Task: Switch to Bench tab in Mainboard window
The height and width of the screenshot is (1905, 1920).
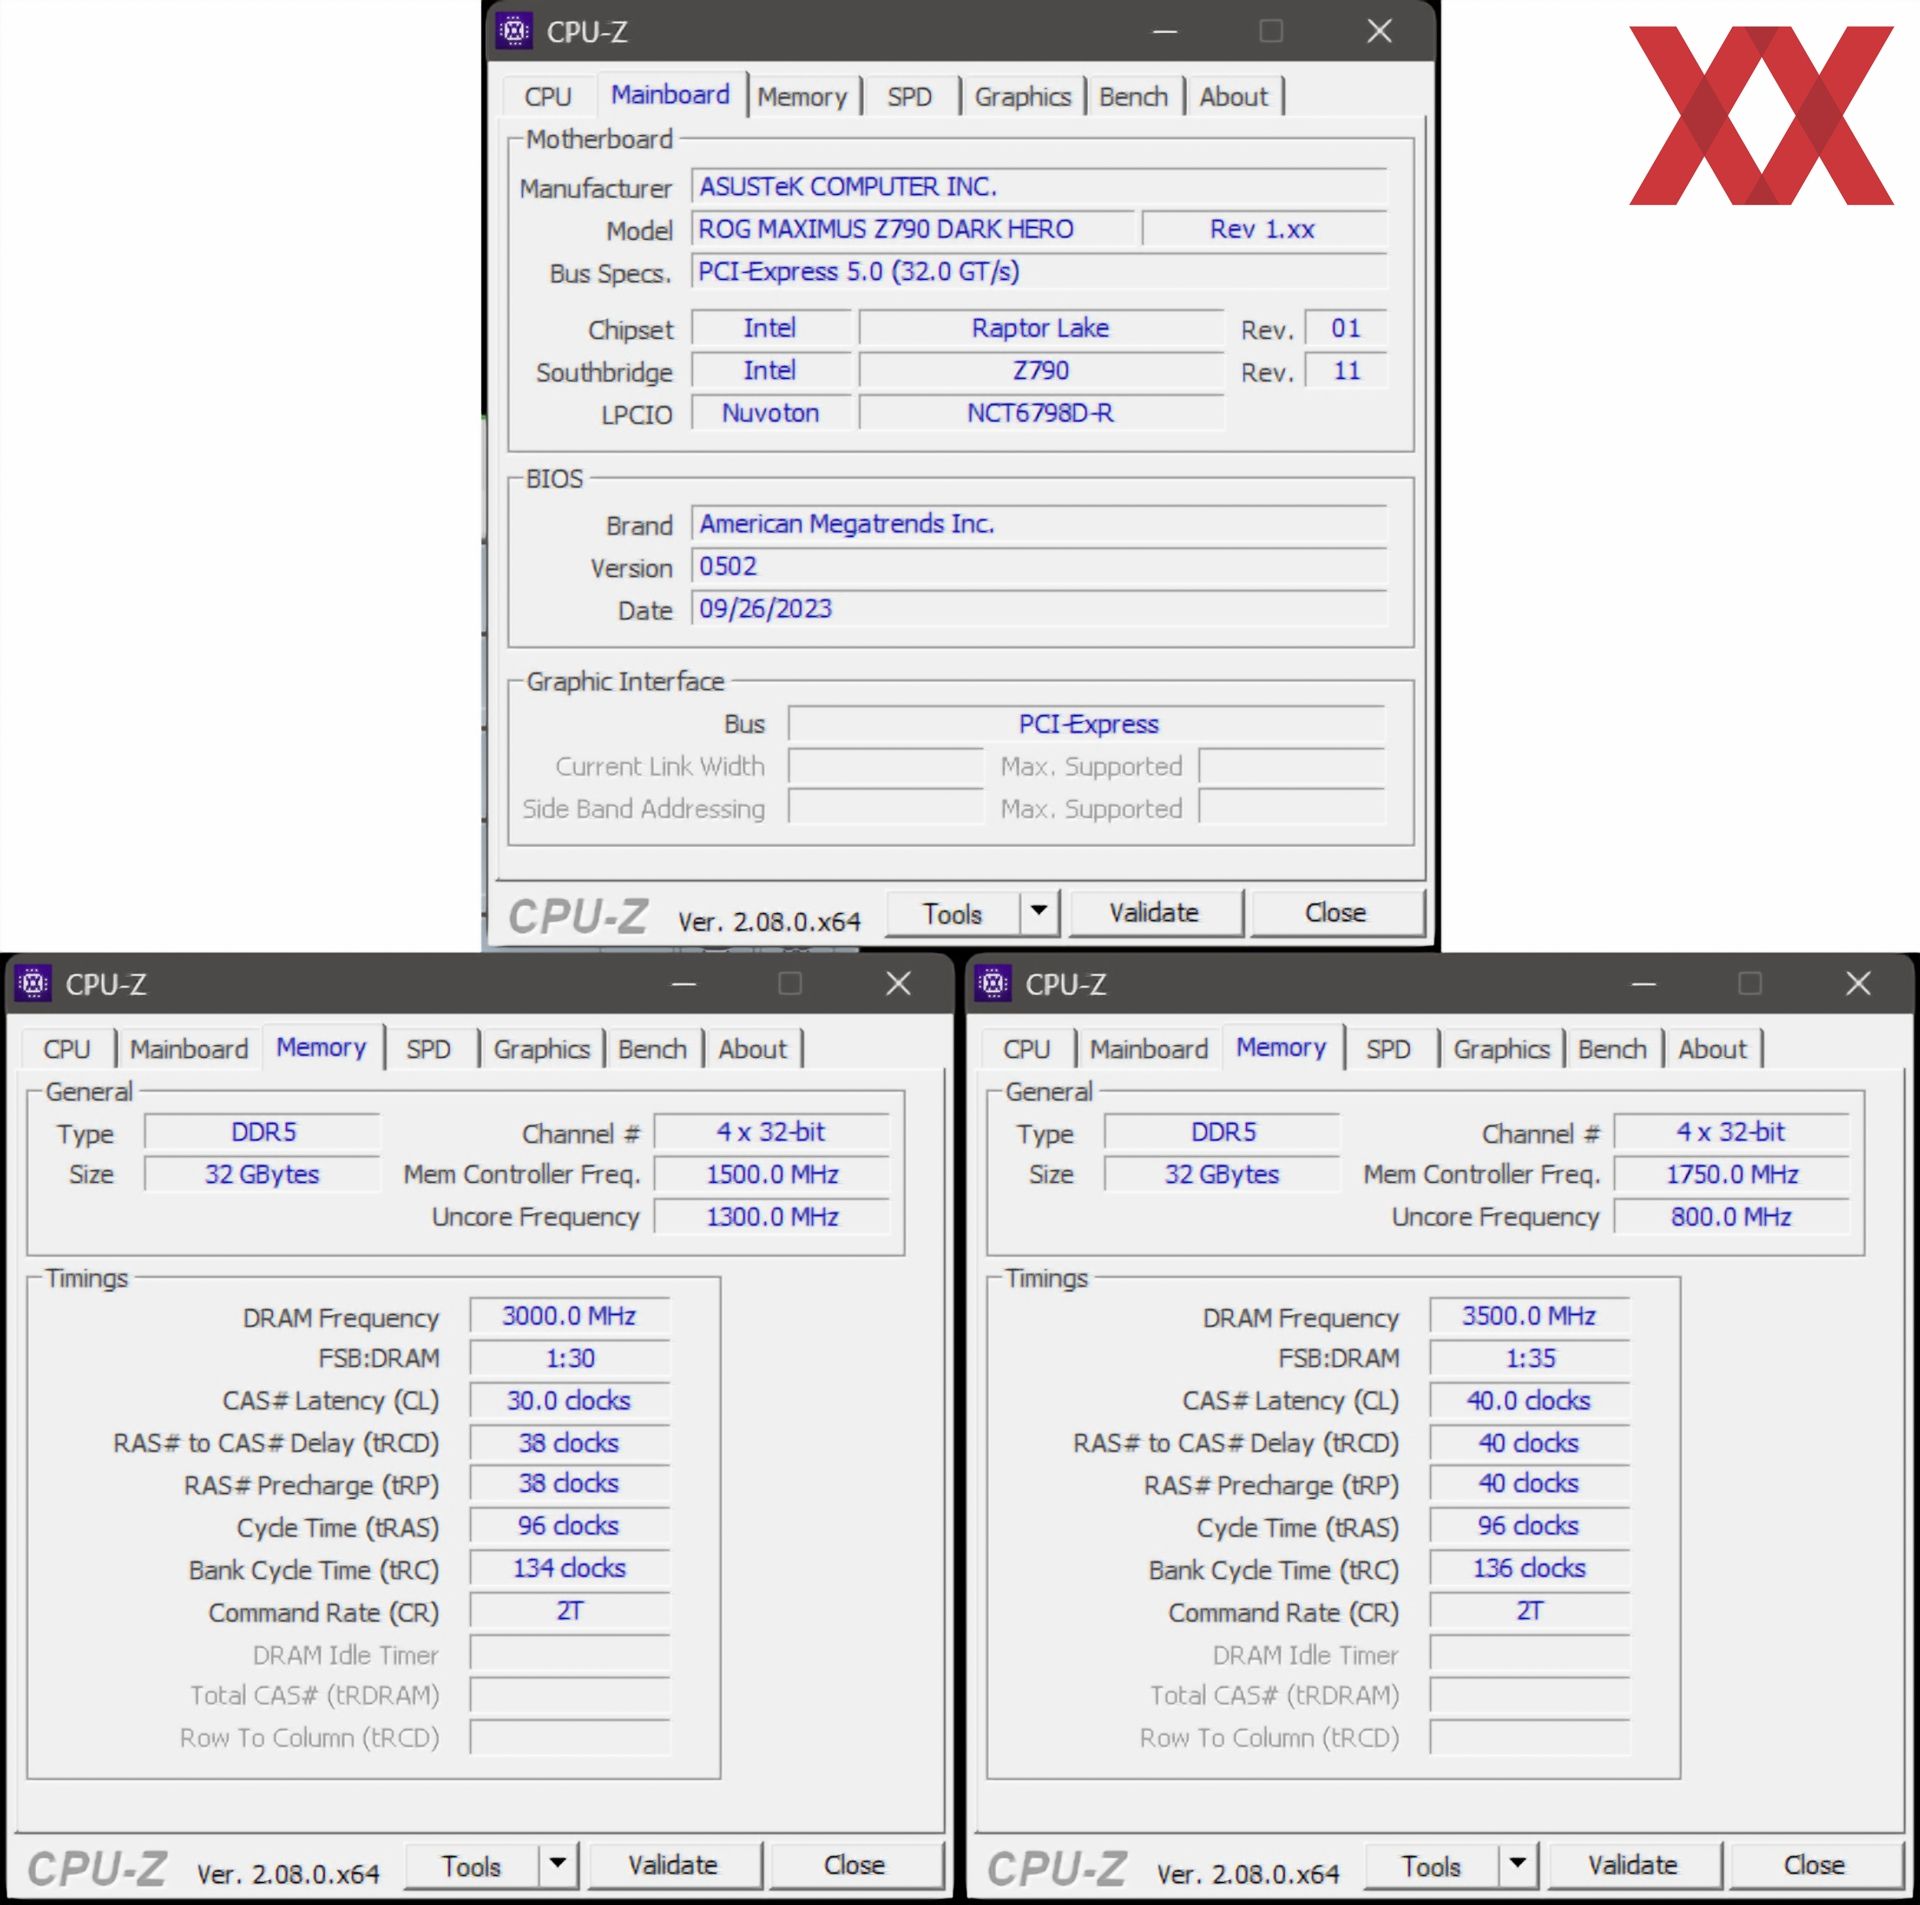Action: click(1133, 97)
